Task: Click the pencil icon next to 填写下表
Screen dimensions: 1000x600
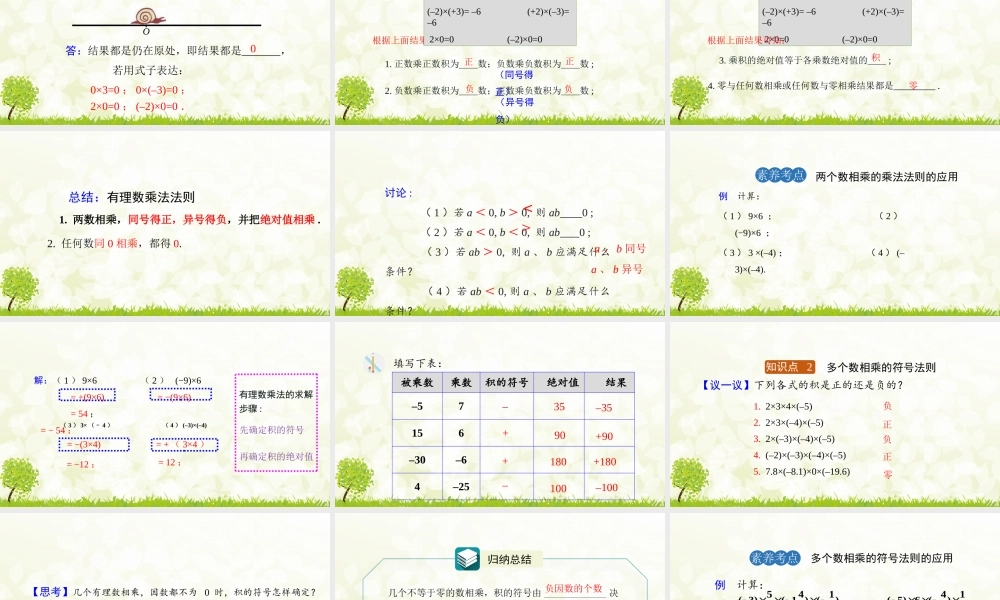Action: (x=373, y=363)
